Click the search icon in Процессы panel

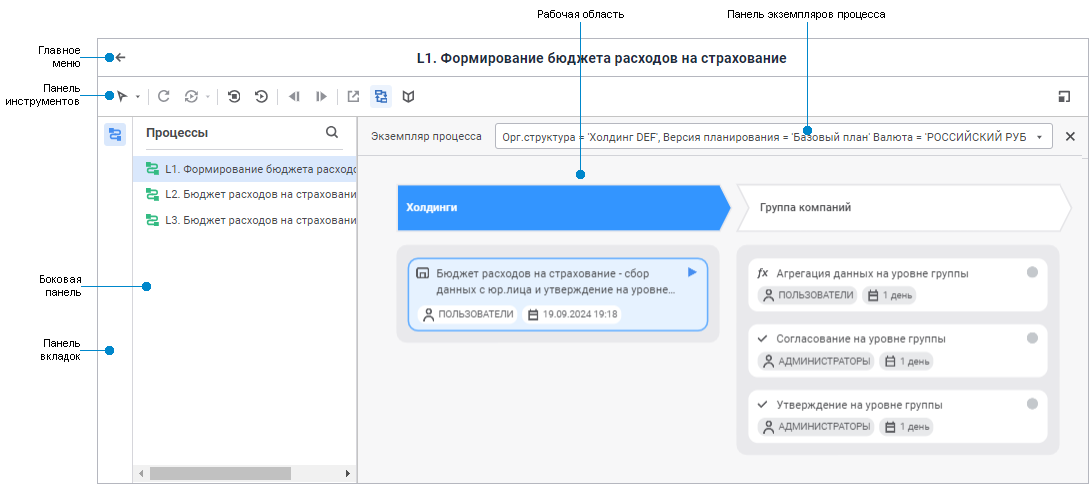coord(332,132)
